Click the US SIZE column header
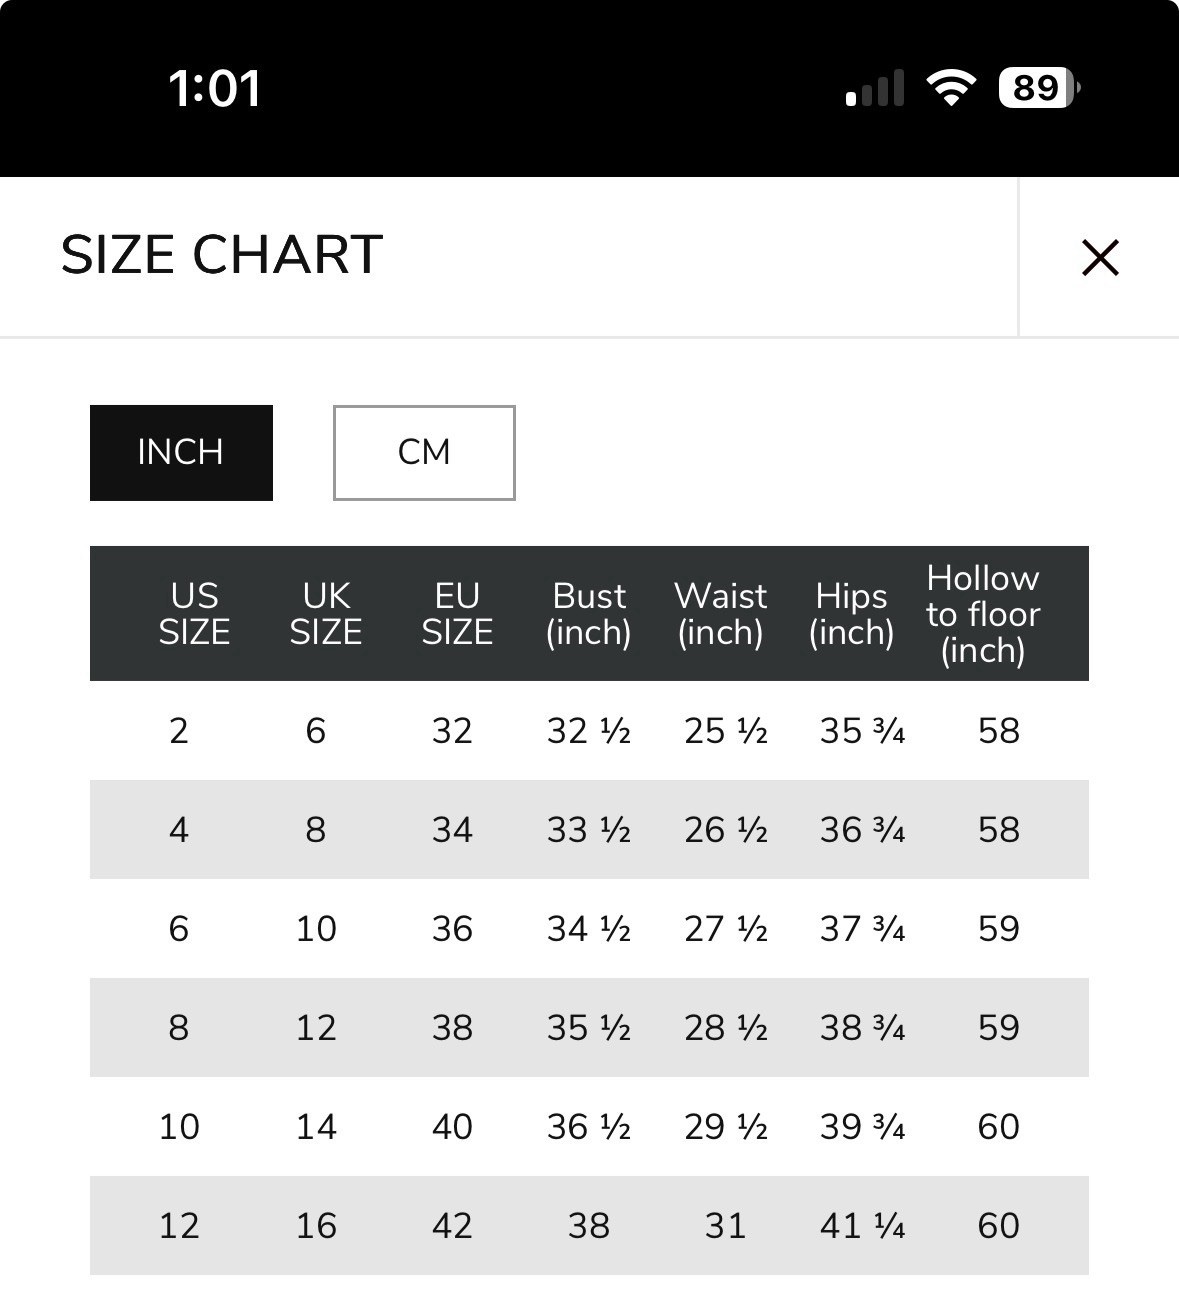1179x1297 pixels. tap(194, 614)
